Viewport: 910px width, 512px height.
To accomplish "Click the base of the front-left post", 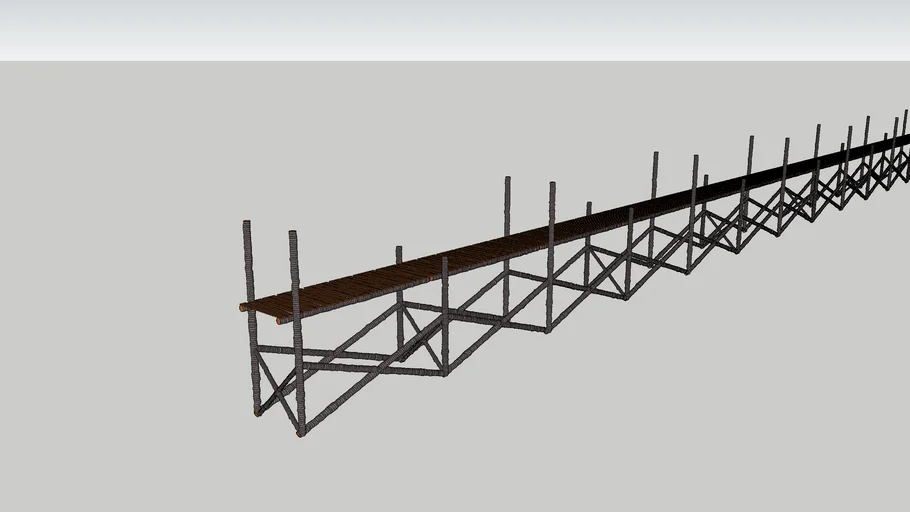I will [x=257, y=410].
